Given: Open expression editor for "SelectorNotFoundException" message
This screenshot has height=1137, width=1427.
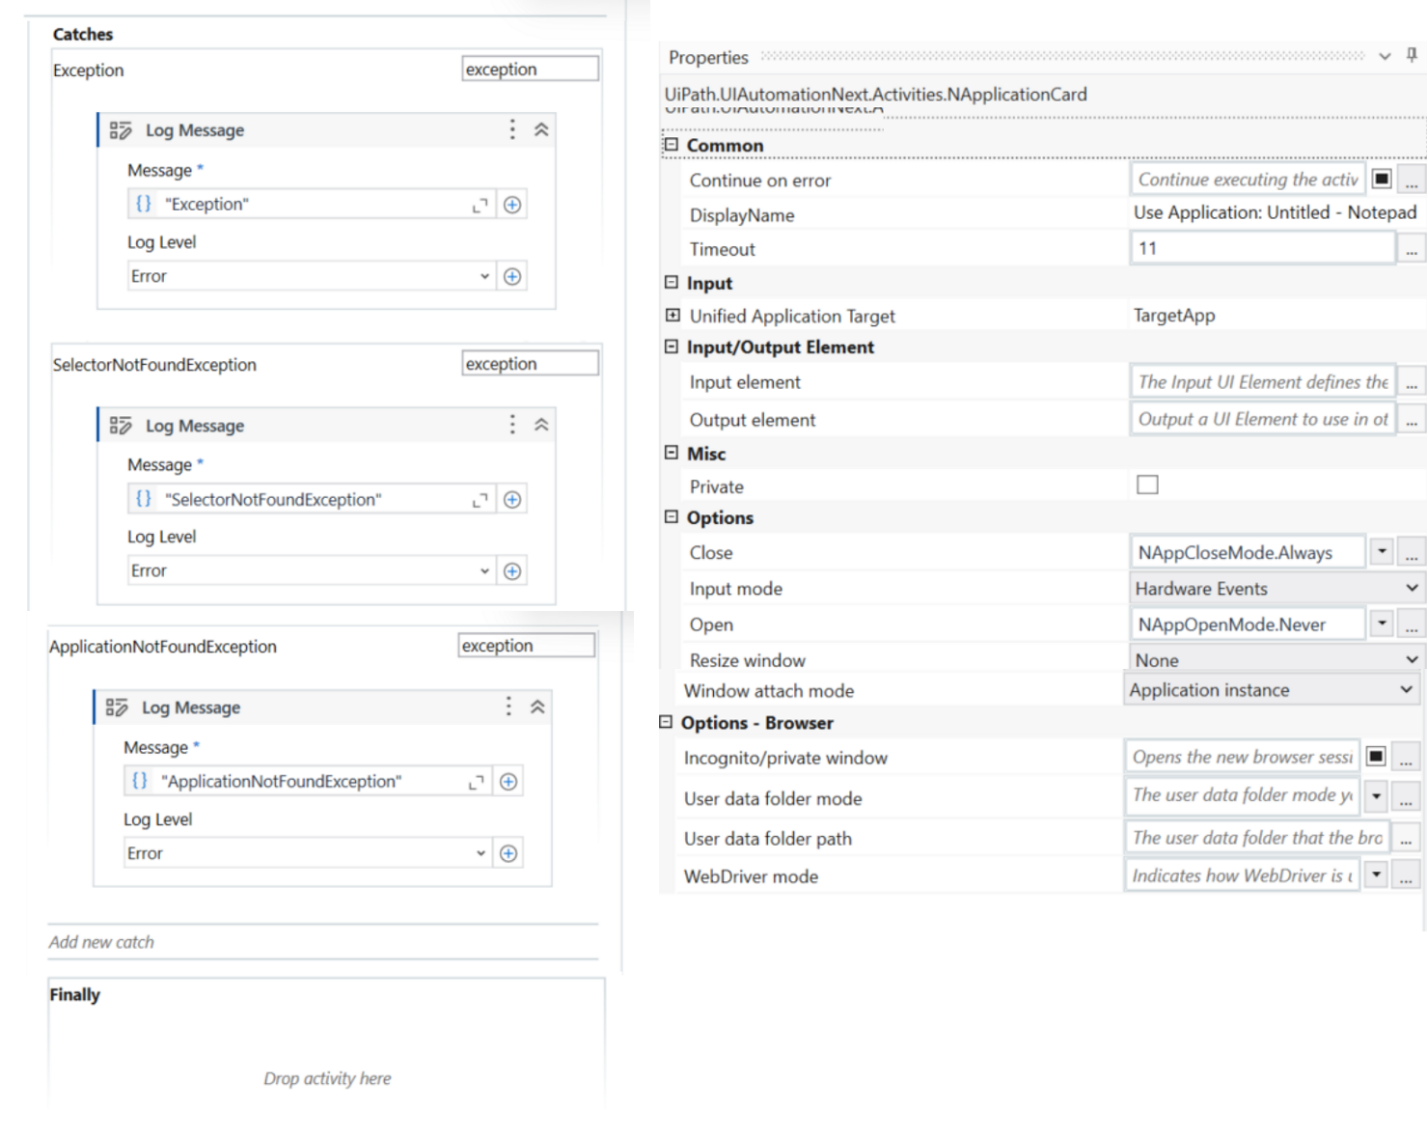Looking at the screenshot, I should 480,499.
